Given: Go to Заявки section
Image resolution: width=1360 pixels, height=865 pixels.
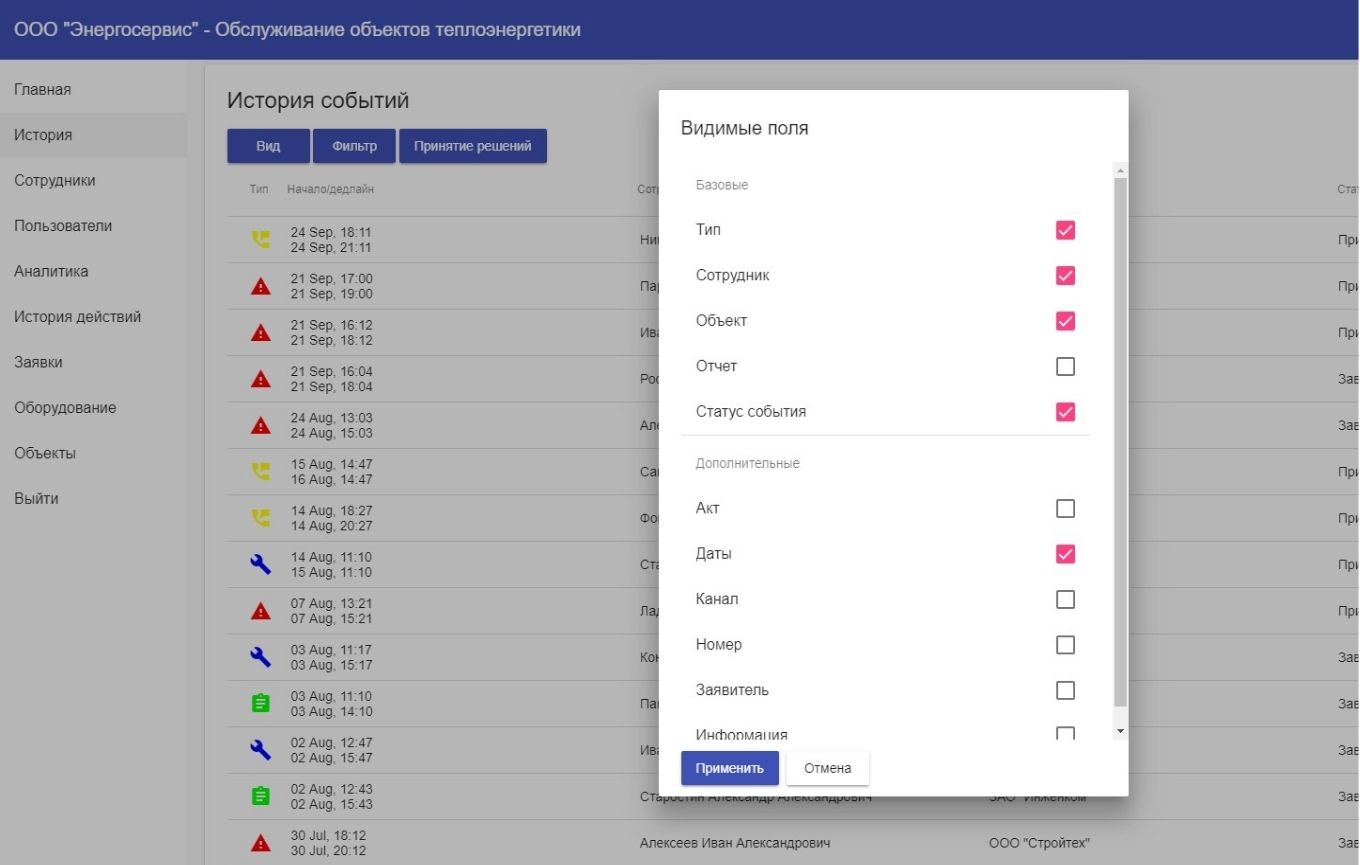Looking at the screenshot, I should 93,363.
